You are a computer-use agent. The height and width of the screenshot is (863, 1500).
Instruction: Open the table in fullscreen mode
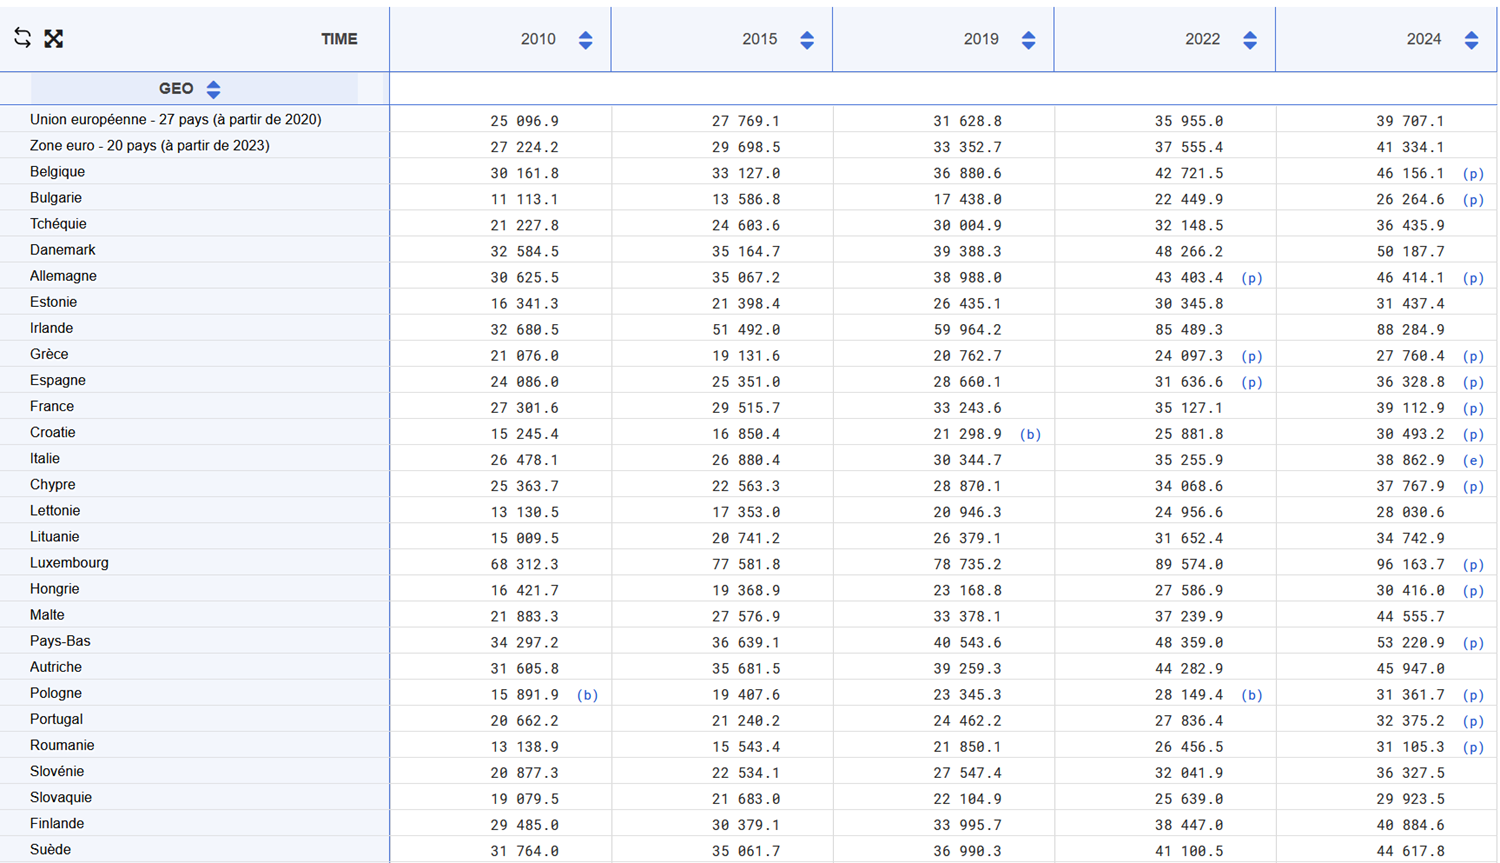[x=54, y=38]
